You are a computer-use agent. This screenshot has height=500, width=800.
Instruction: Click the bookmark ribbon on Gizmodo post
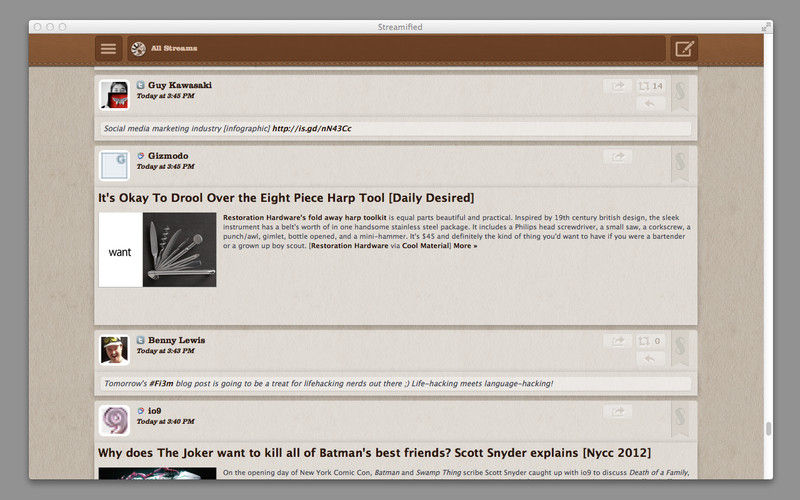680,165
